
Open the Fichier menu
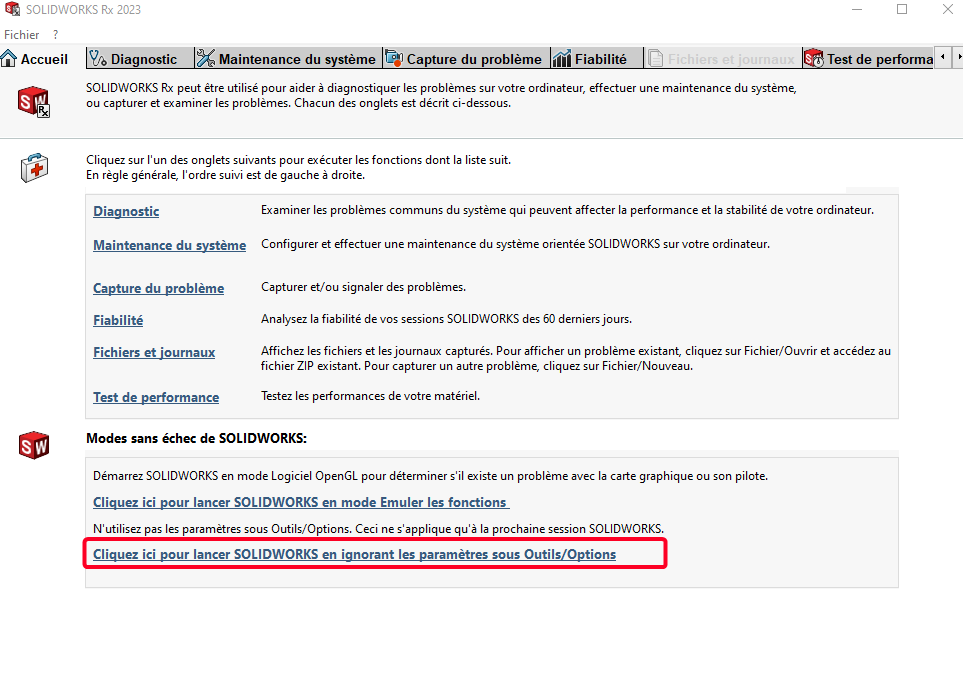[x=21, y=34]
